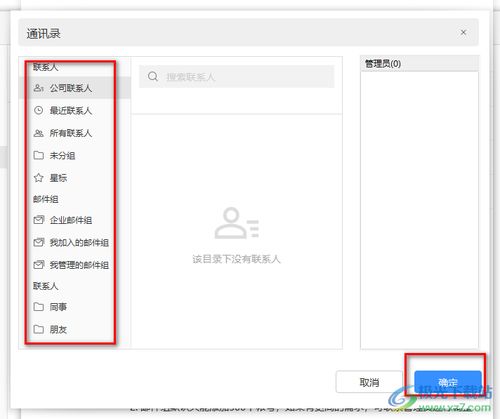This screenshot has width=500, height=419.
Task: Open 最近联系人 list
Action: [x=74, y=110]
